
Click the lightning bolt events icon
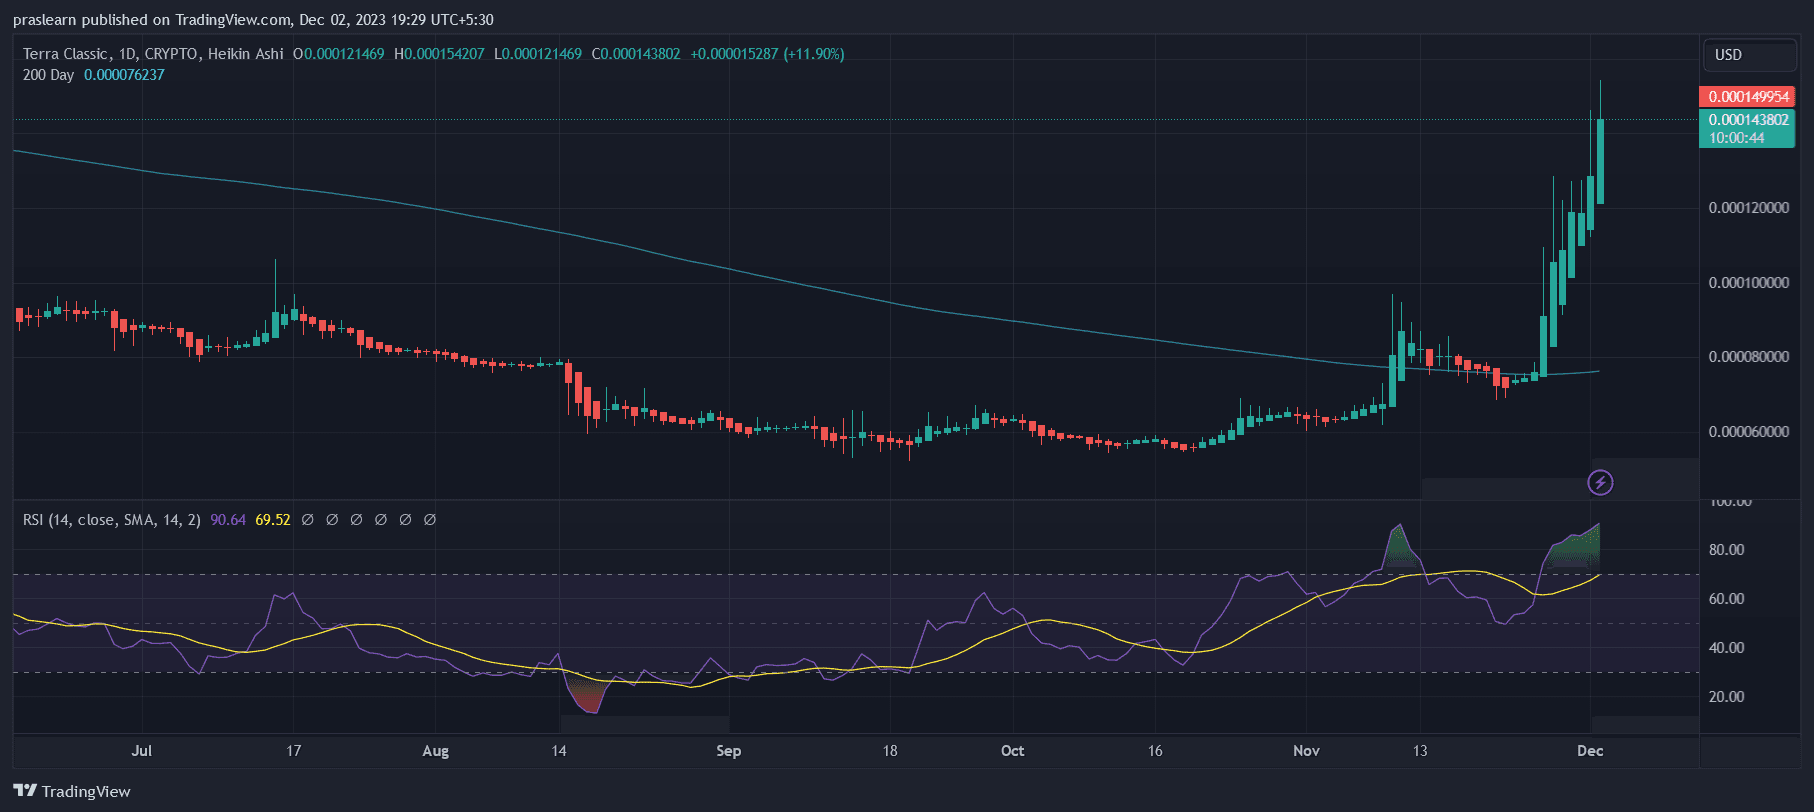(x=1600, y=483)
